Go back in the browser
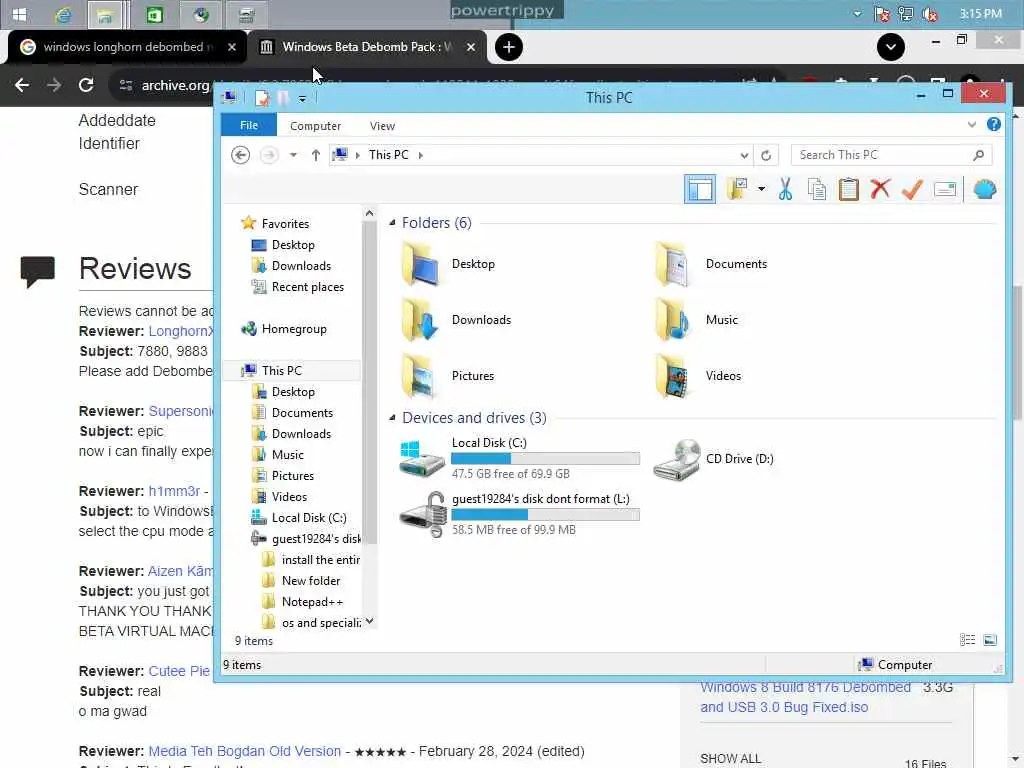Viewport: 1024px width, 768px height. [22, 85]
